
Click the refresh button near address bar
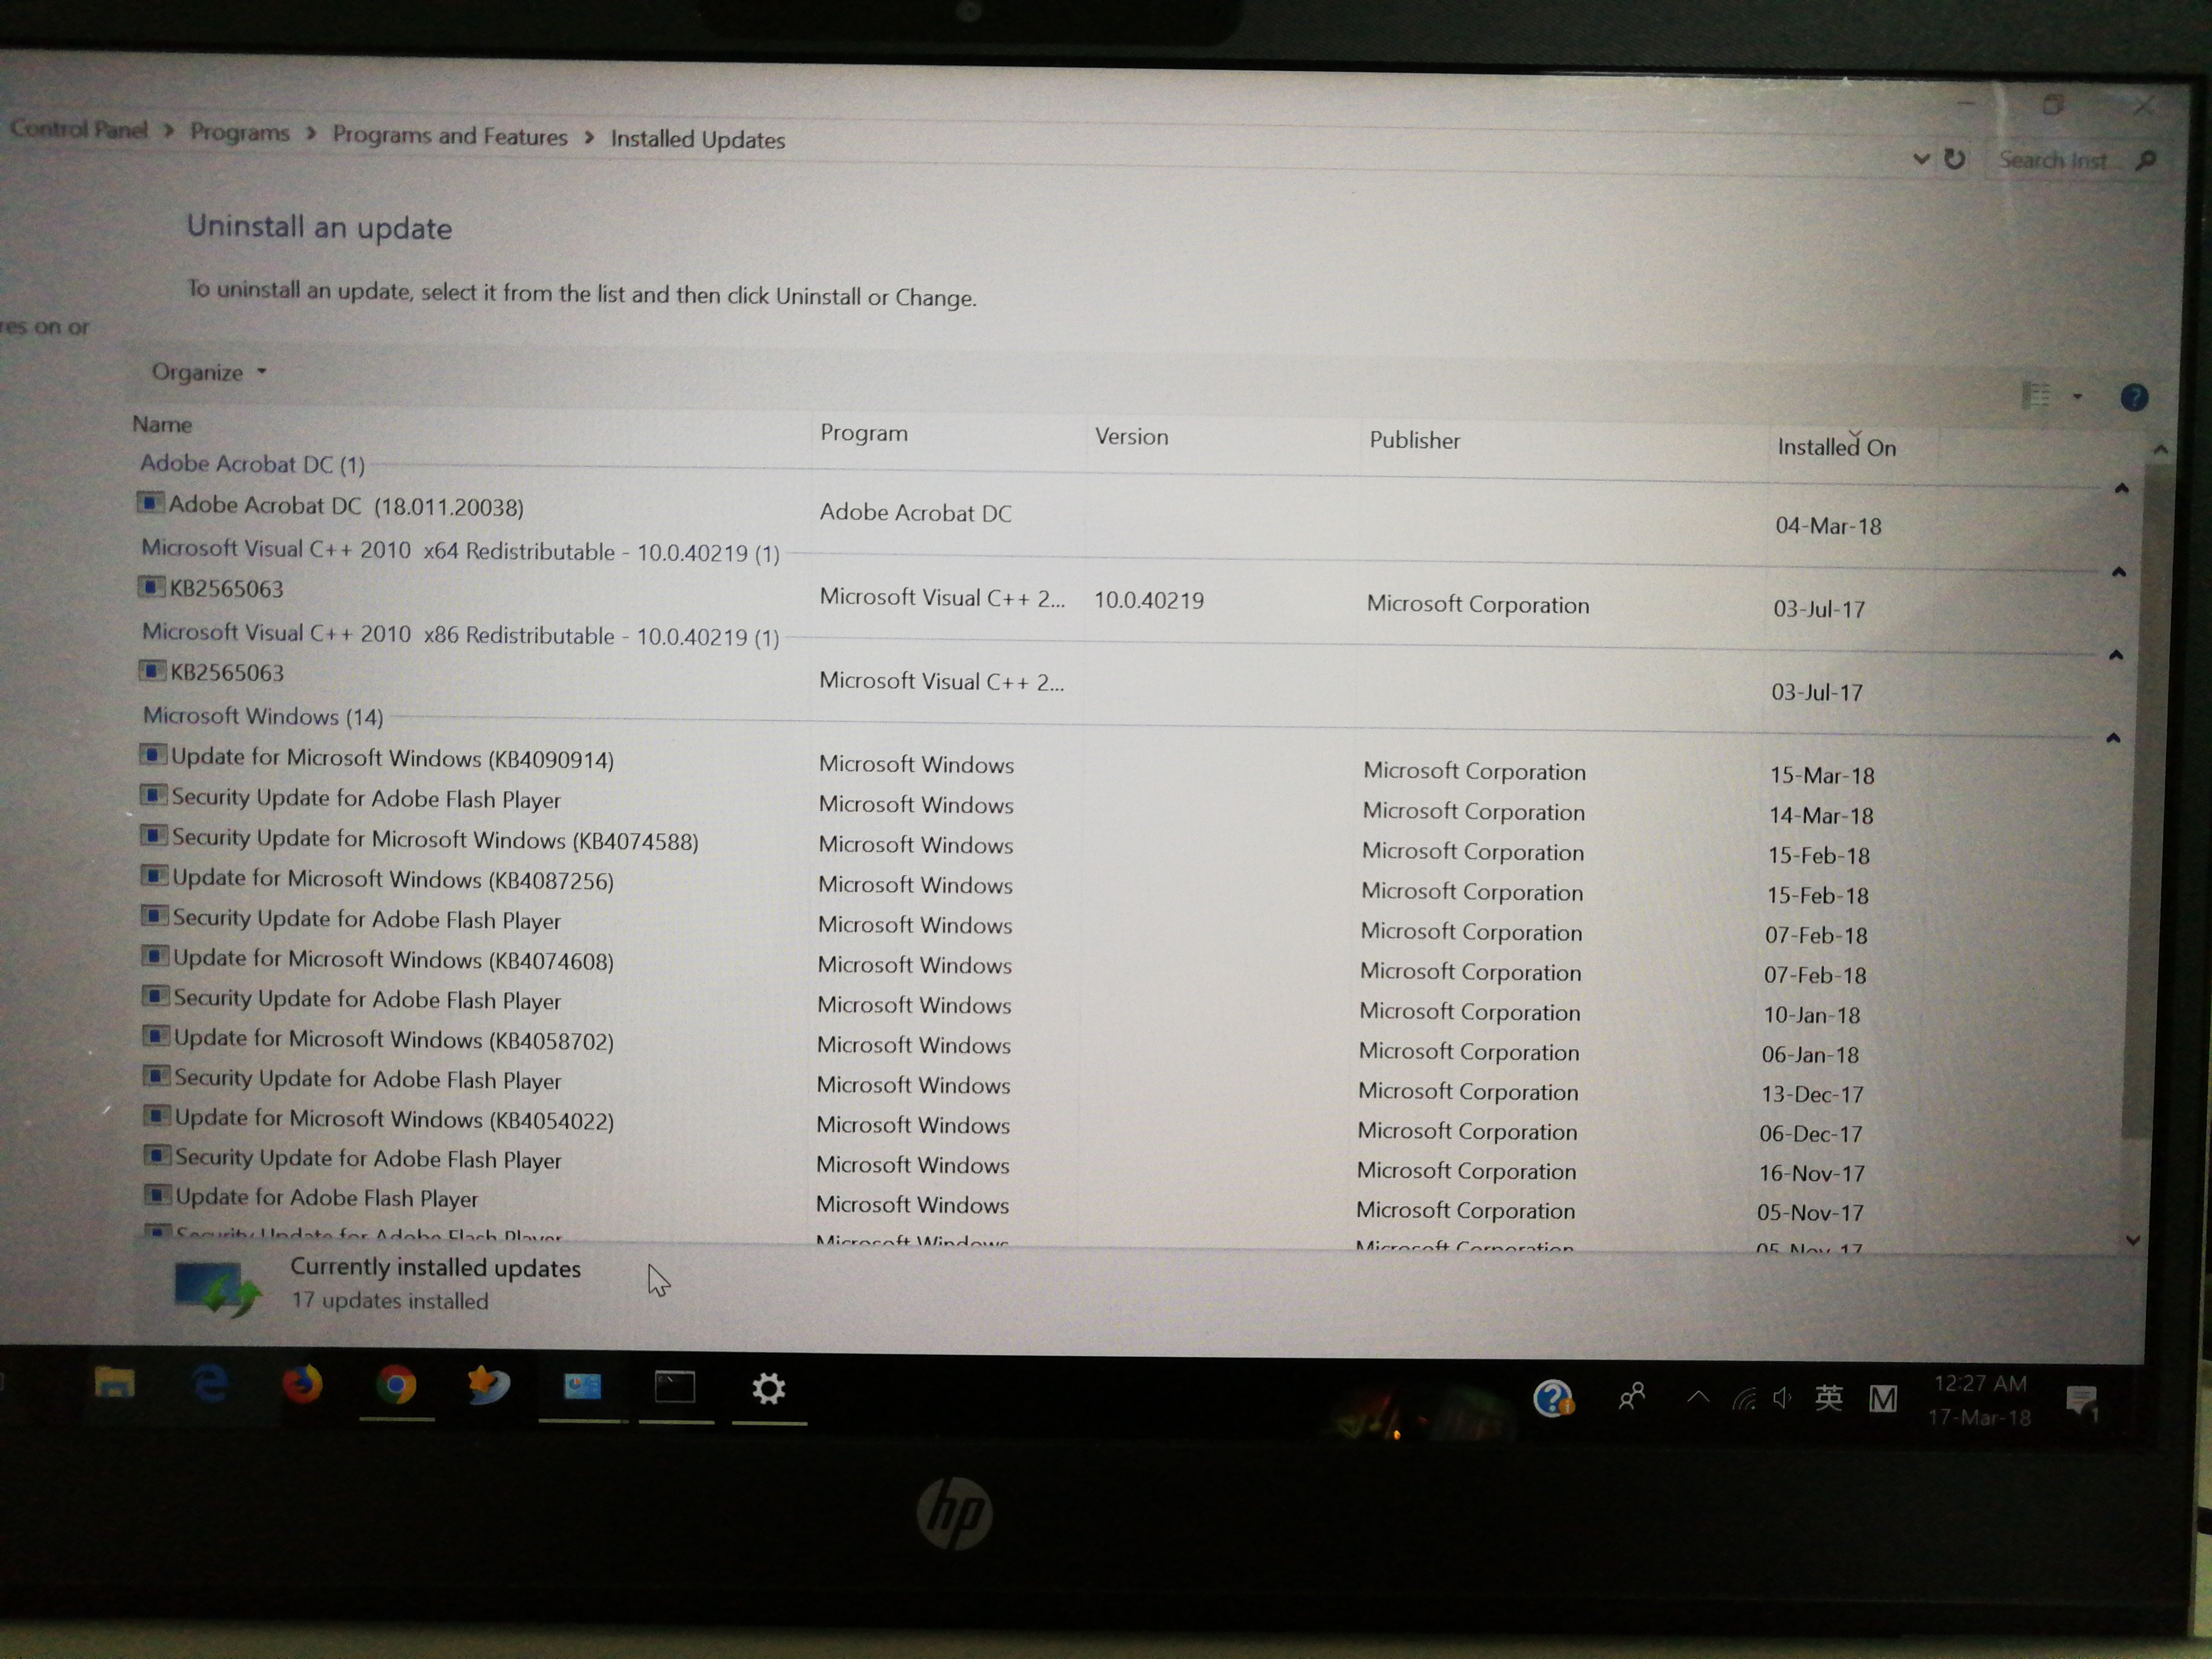(x=1954, y=159)
